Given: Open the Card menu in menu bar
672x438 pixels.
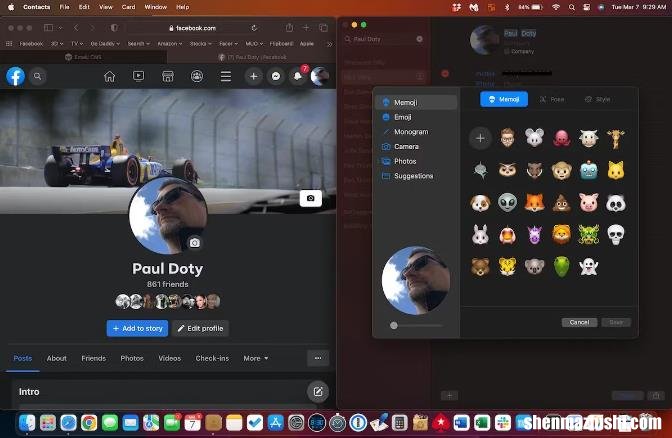Looking at the screenshot, I should (129, 7).
